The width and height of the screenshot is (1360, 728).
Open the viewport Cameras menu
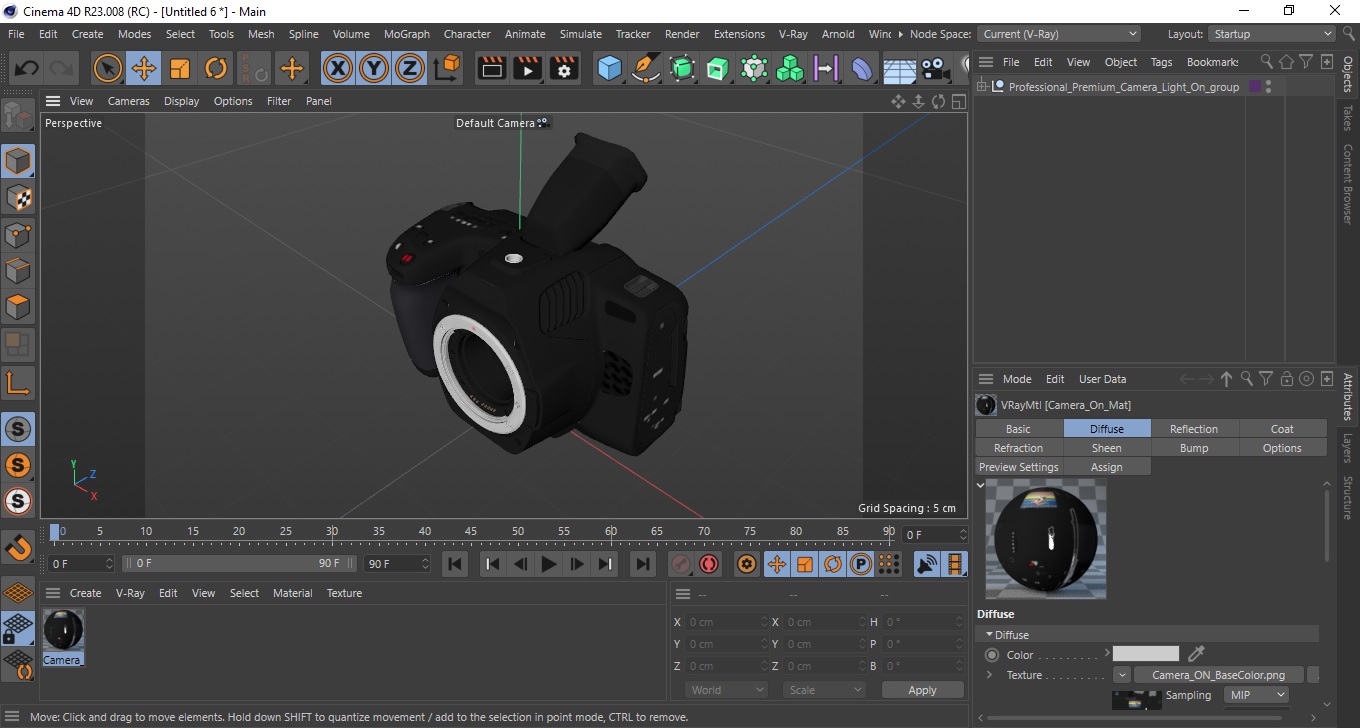point(129,101)
